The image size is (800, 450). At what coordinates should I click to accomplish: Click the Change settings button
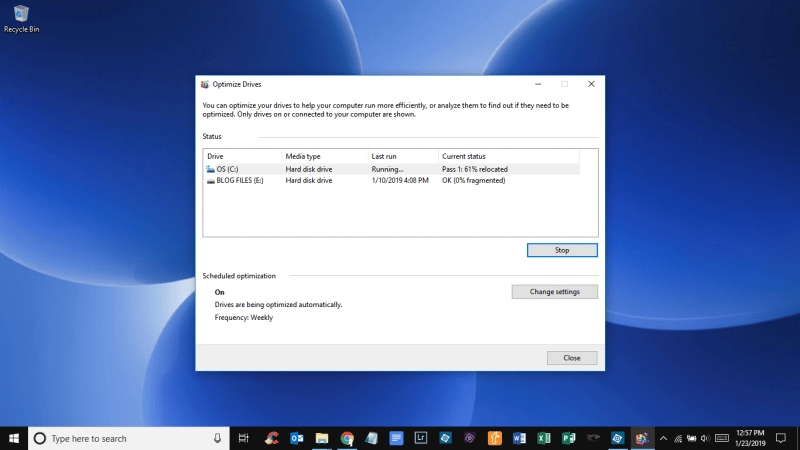pyautogui.click(x=554, y=292)
